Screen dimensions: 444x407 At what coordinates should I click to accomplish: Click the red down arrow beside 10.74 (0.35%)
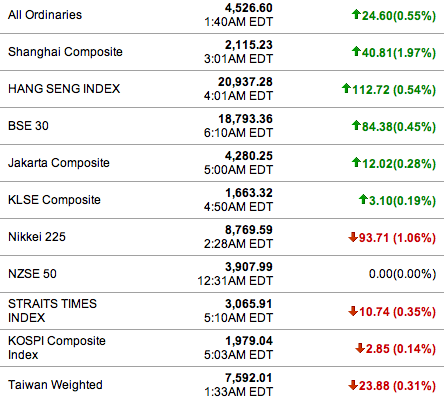click(353, 311)
